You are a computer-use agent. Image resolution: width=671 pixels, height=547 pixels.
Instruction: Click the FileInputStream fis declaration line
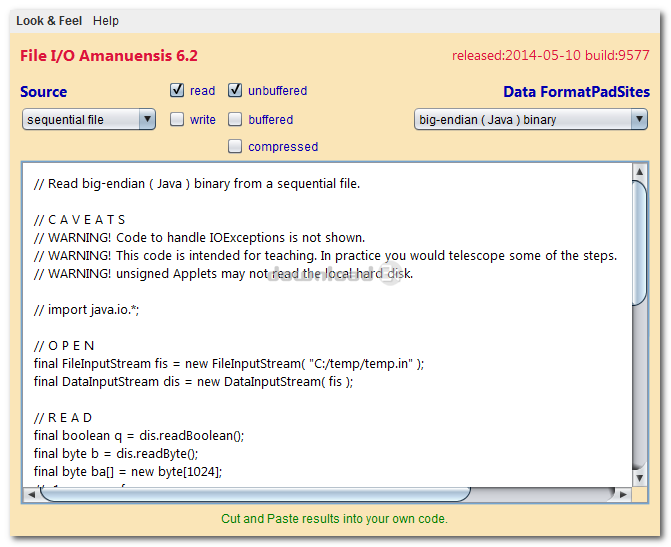pos(229,364)
